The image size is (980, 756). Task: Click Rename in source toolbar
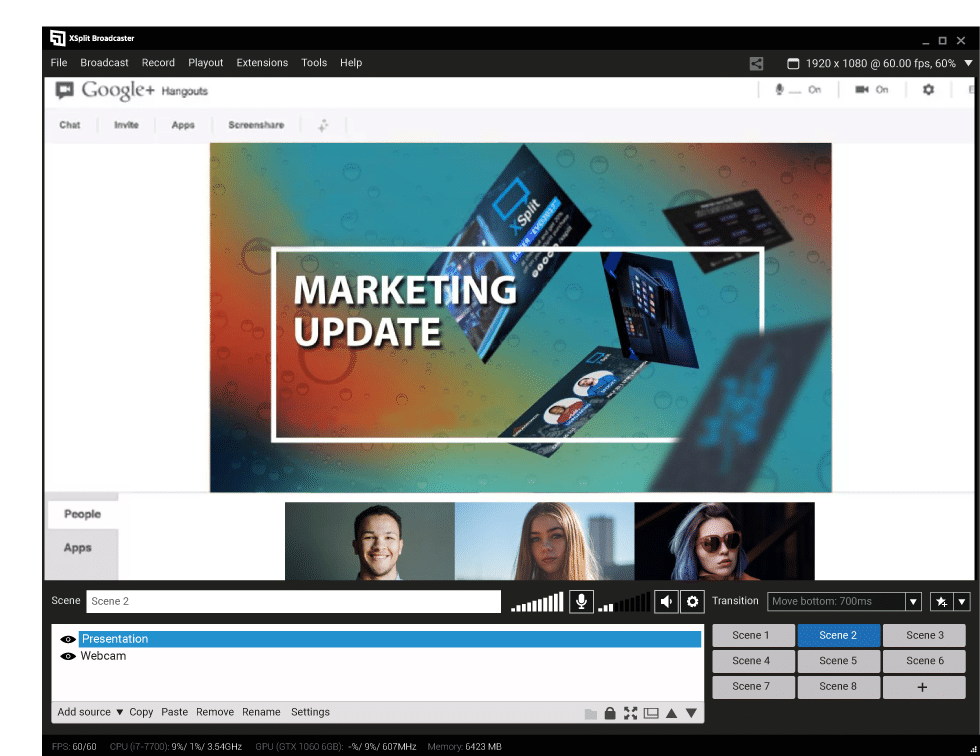(261, 712)
